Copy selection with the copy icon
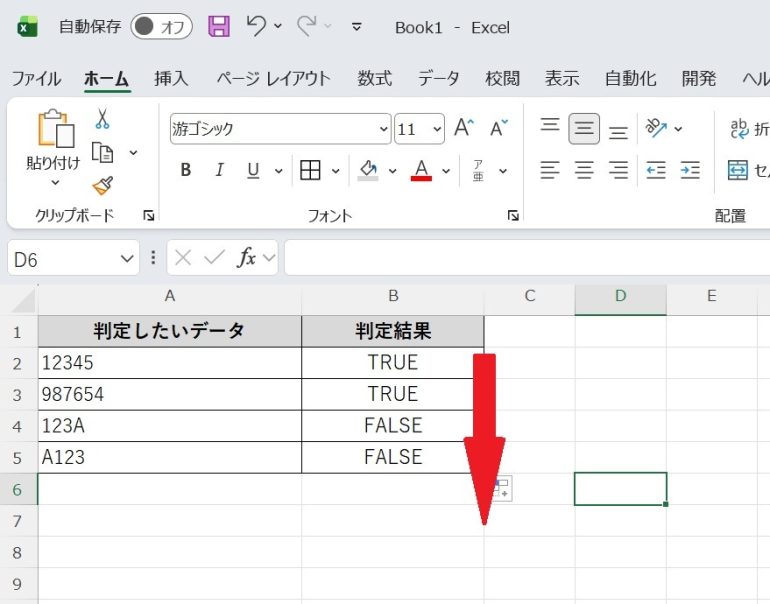 103,152
